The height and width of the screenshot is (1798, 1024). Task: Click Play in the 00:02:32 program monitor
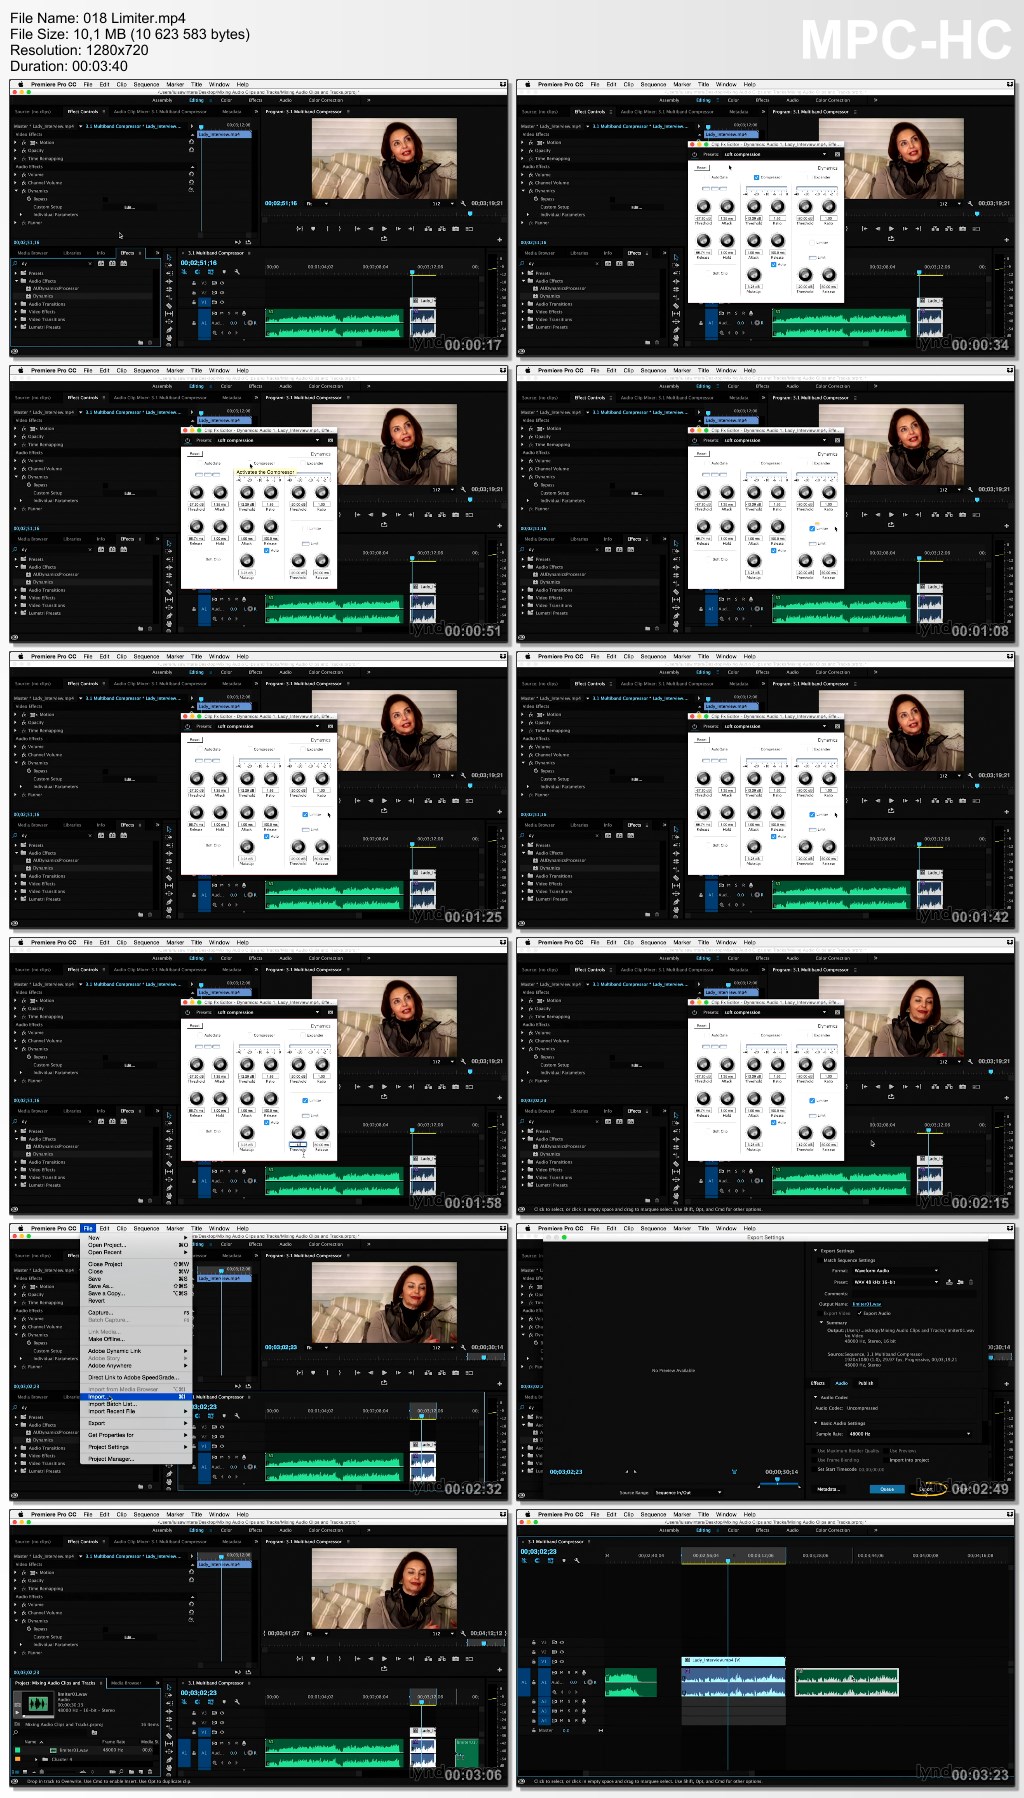[x=384, y=1372]
